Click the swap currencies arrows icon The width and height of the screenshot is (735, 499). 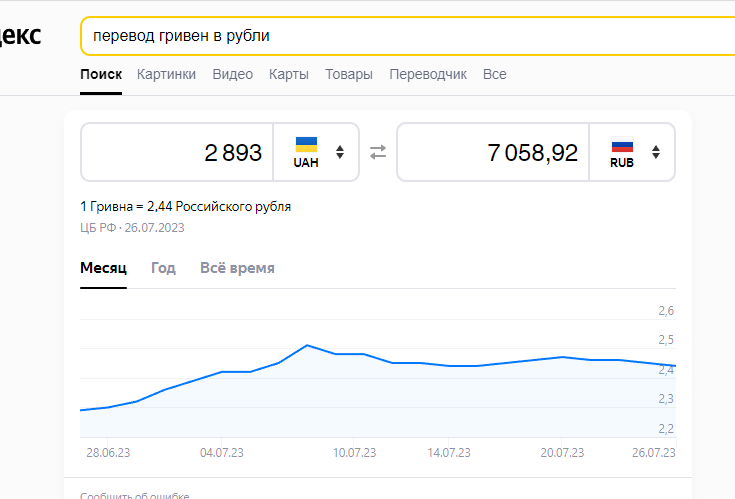pos(378,152)
